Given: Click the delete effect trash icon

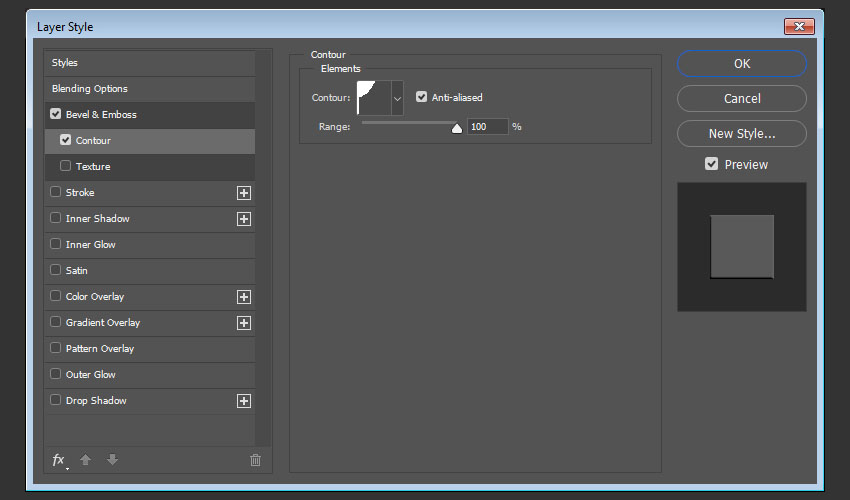Looking at the screenshot, I should pyautogui.click(x=255, y=460).
